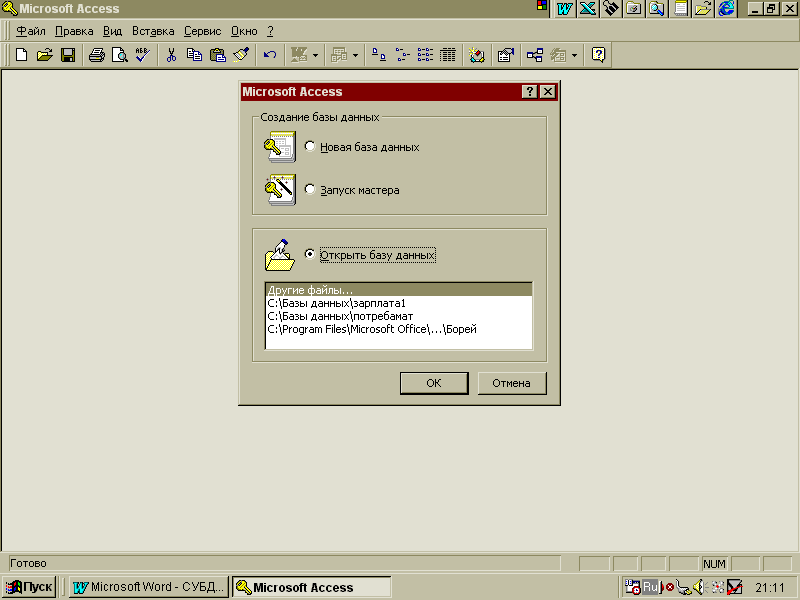Click the Office Assistant help icon

598,55
